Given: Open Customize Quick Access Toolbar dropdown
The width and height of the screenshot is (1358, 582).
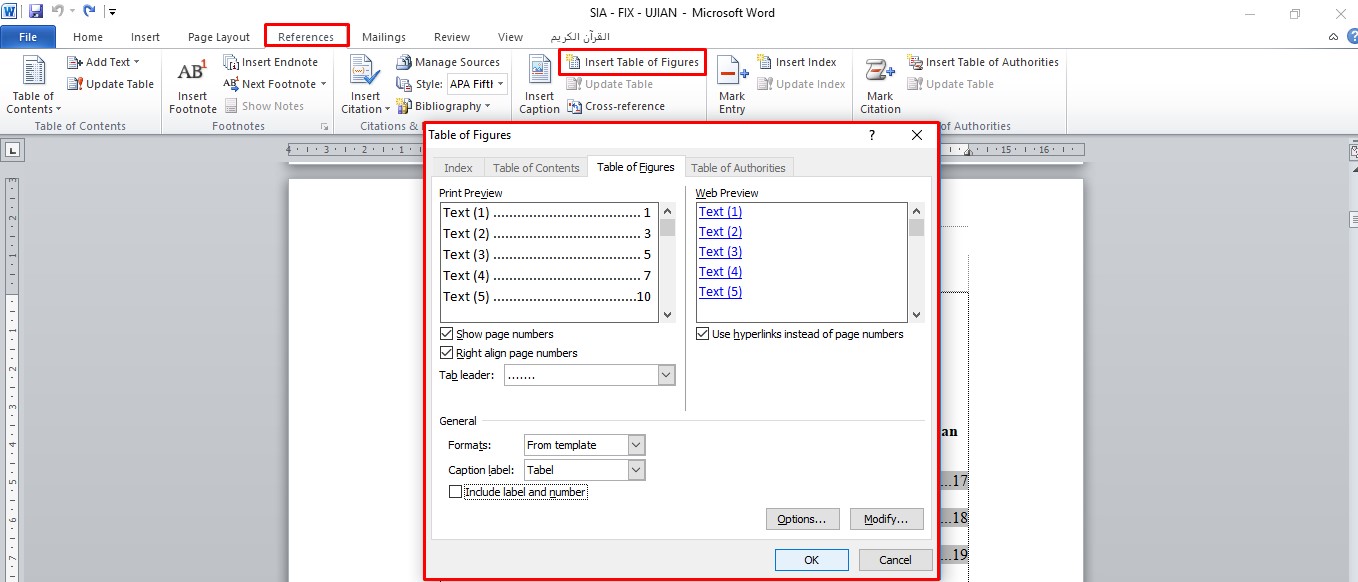Looking at the screenshot, I should coord(112,12).
